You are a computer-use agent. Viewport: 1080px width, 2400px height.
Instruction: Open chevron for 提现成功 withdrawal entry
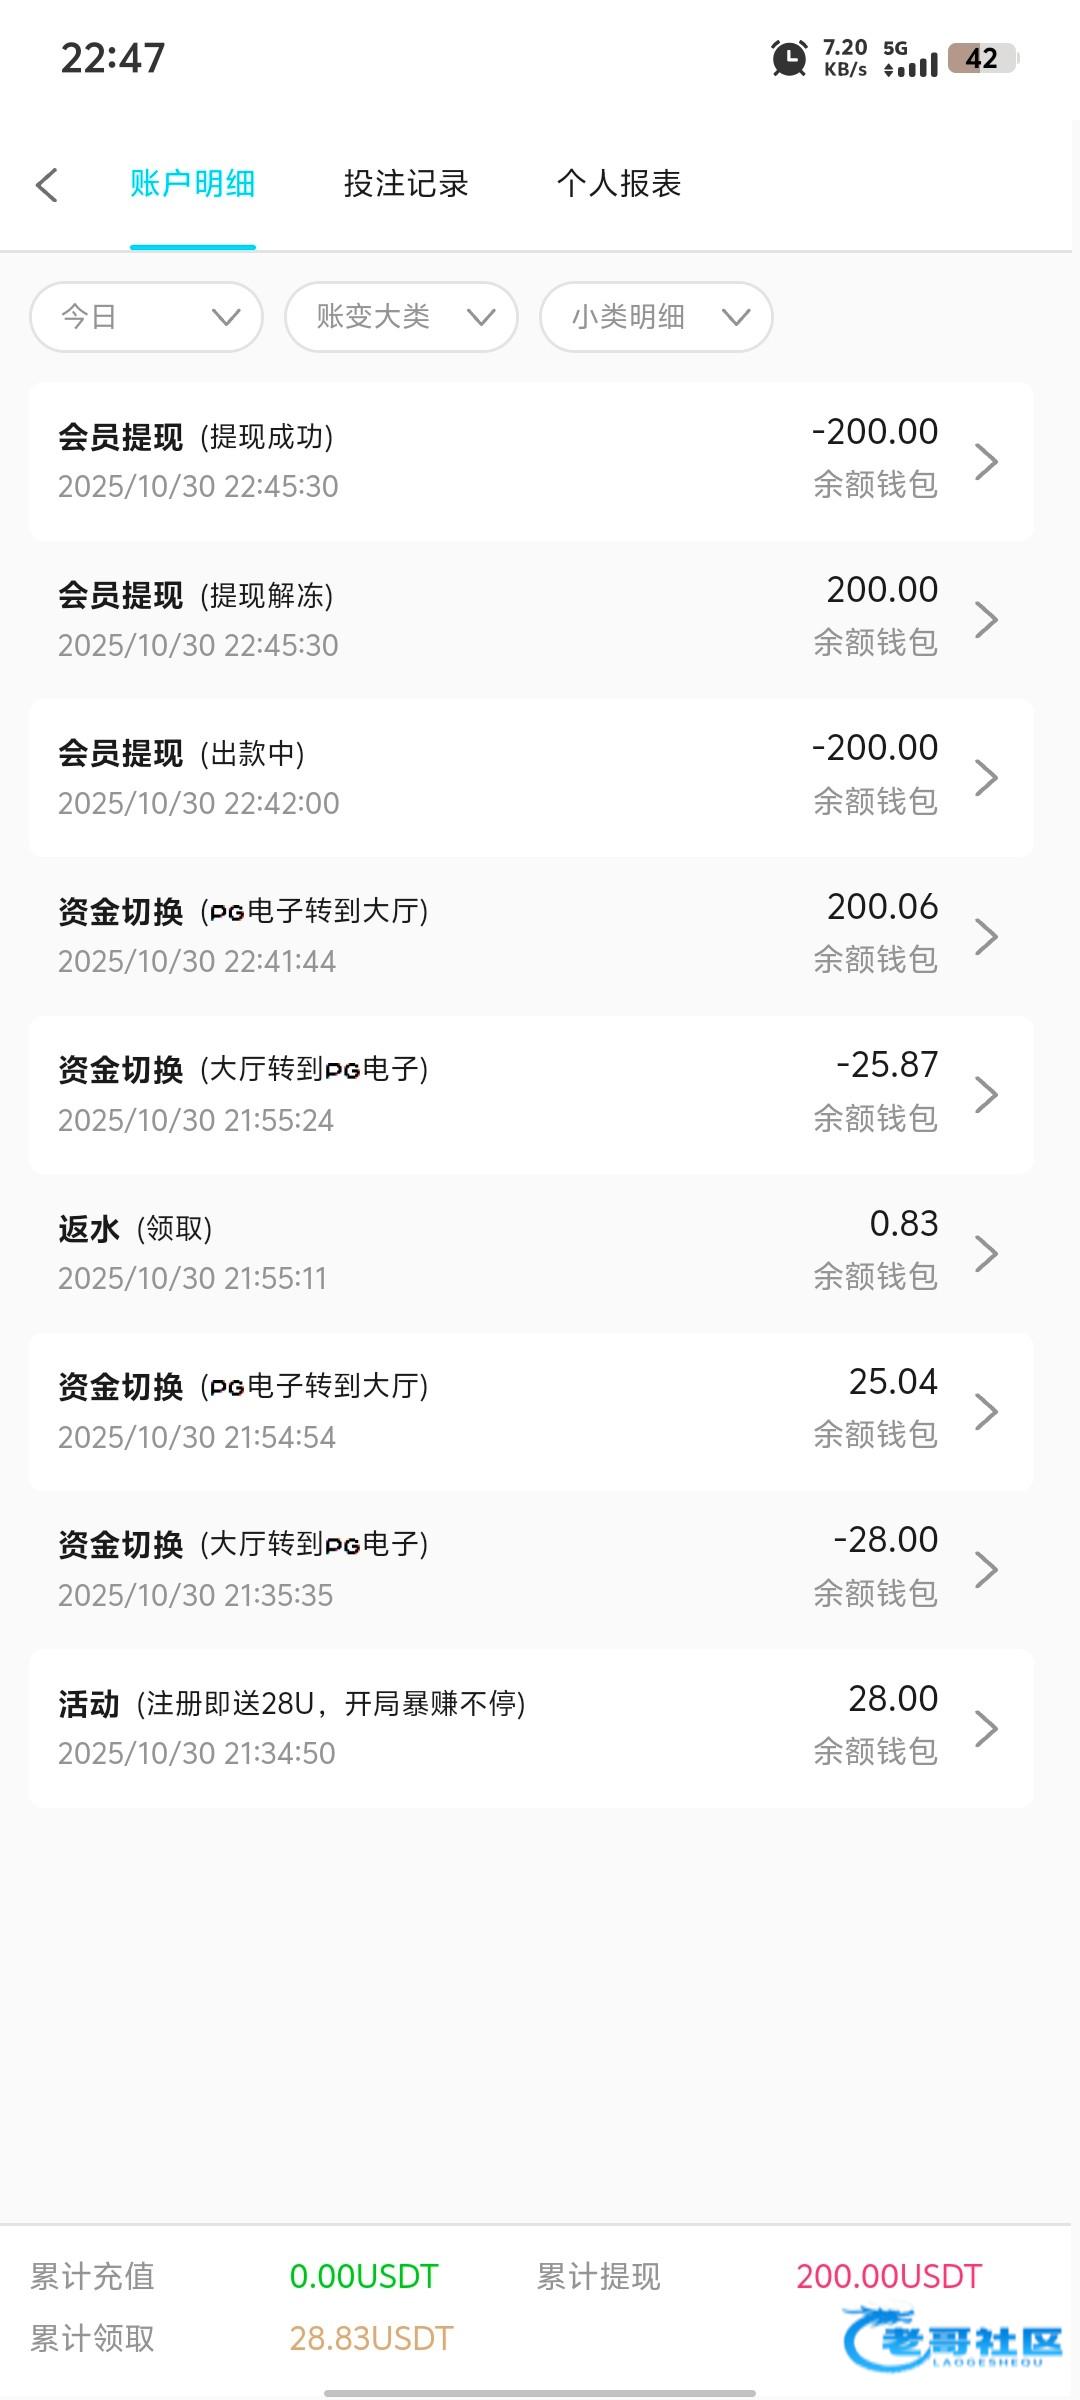[x=986, y=461]
